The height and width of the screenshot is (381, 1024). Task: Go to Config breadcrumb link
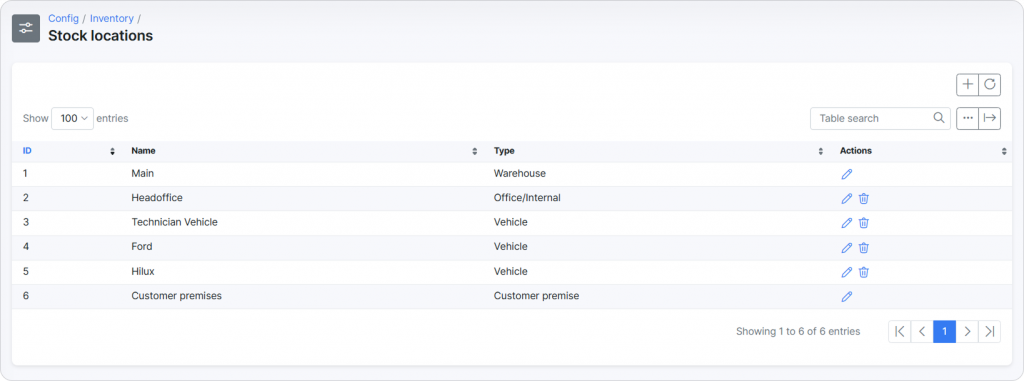(63, 18)
